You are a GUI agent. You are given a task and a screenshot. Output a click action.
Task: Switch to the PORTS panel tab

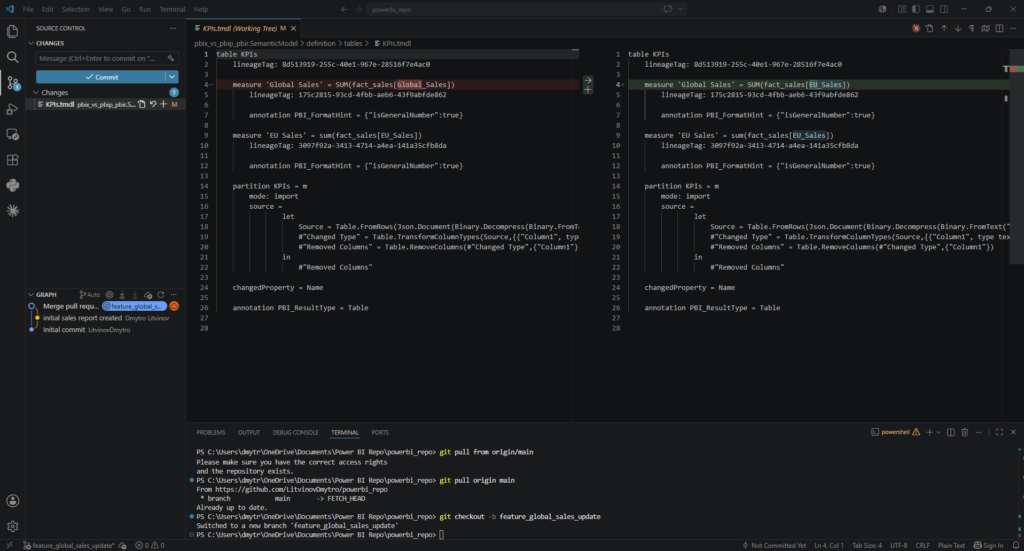coord(379,432)
